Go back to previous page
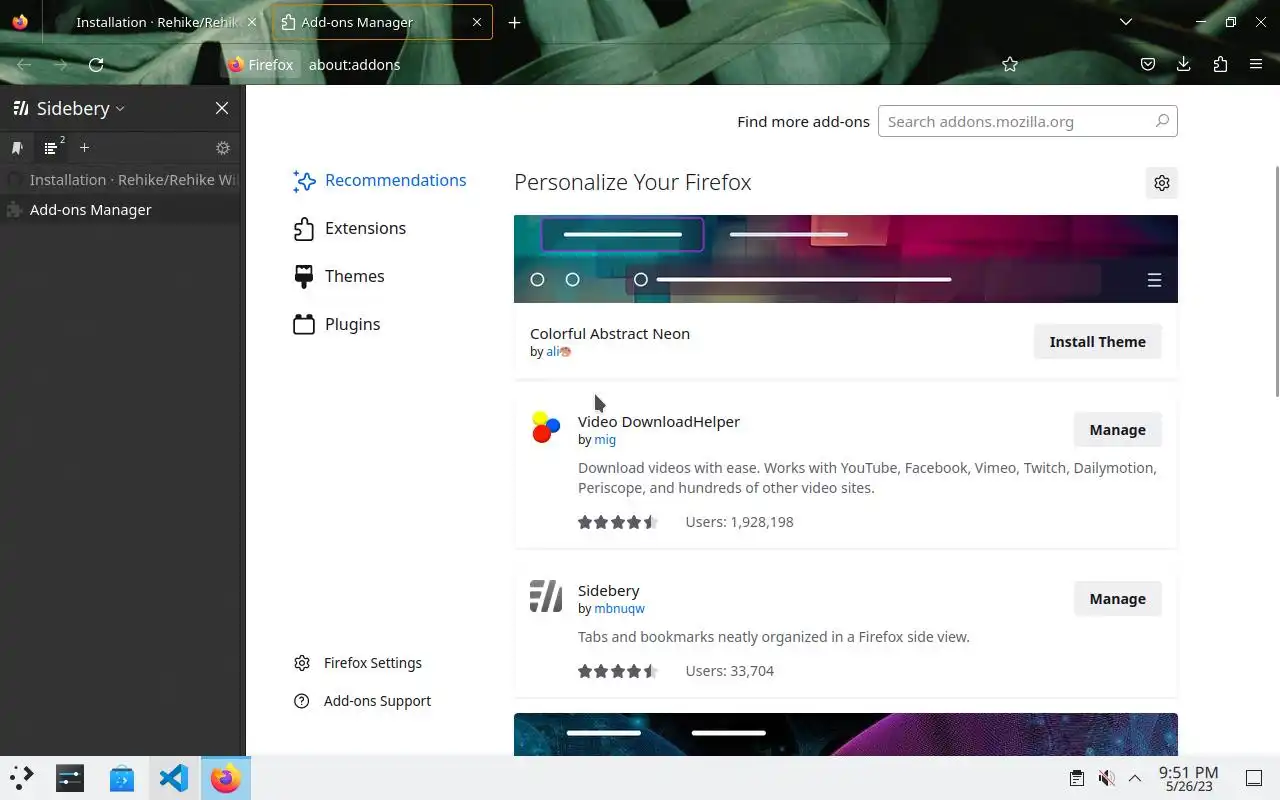The image size is (1280, 800). (24, 64)
